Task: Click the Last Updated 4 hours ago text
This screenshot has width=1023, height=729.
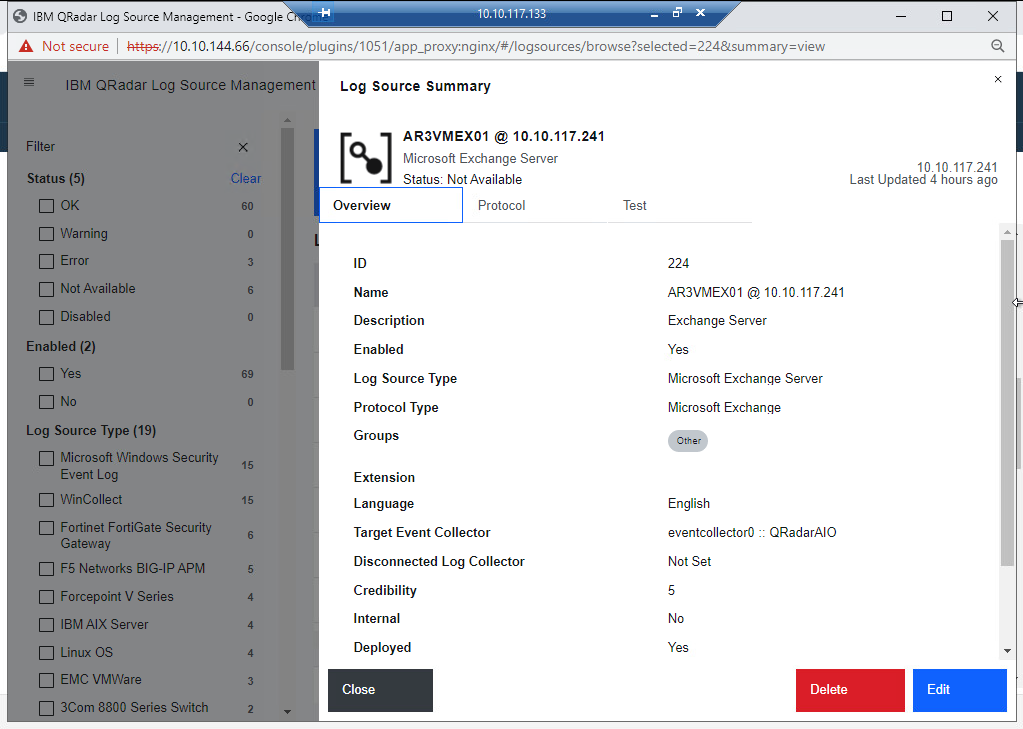Action: (923, 179)
